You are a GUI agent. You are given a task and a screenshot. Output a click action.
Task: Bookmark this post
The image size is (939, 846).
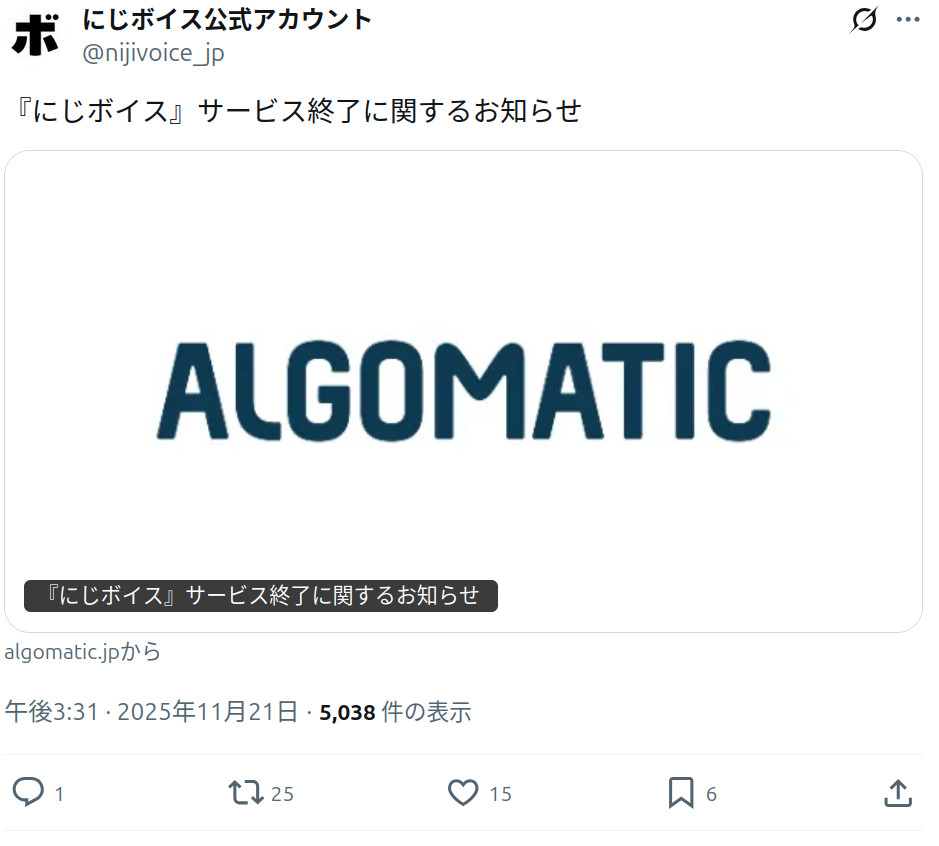tap(681, 793)
